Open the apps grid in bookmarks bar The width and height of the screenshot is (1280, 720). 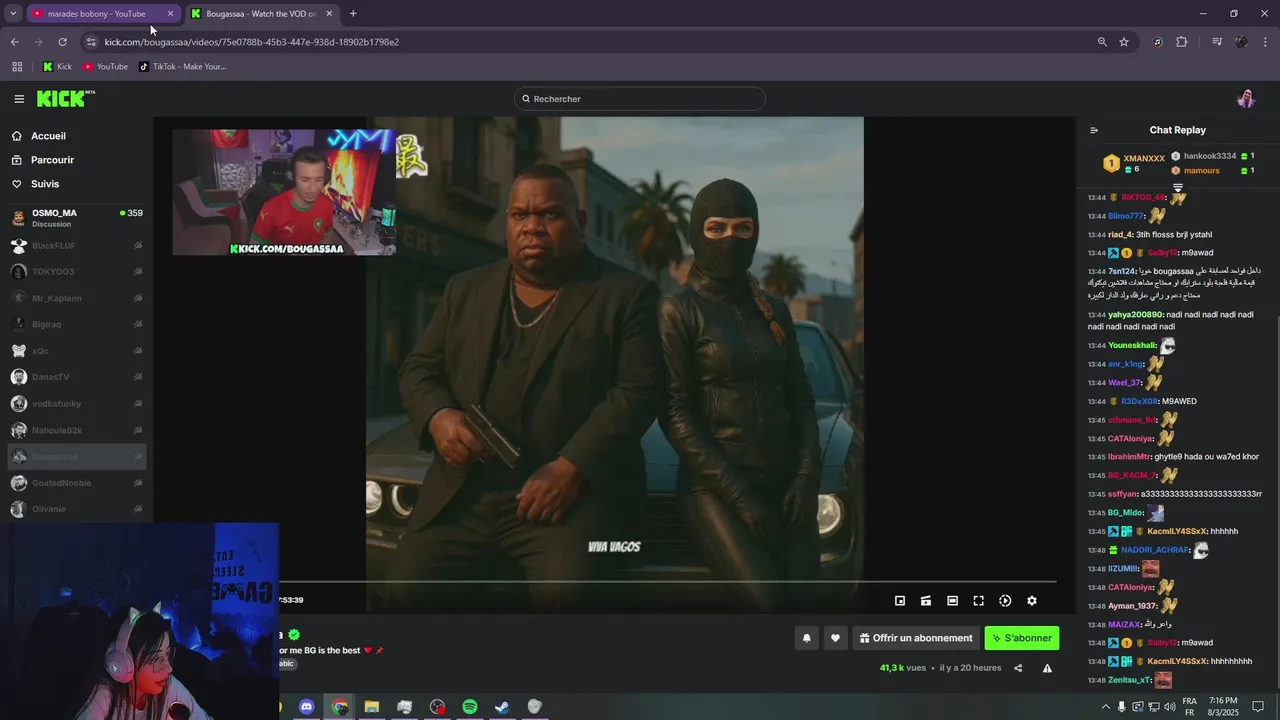click(17, 67)
